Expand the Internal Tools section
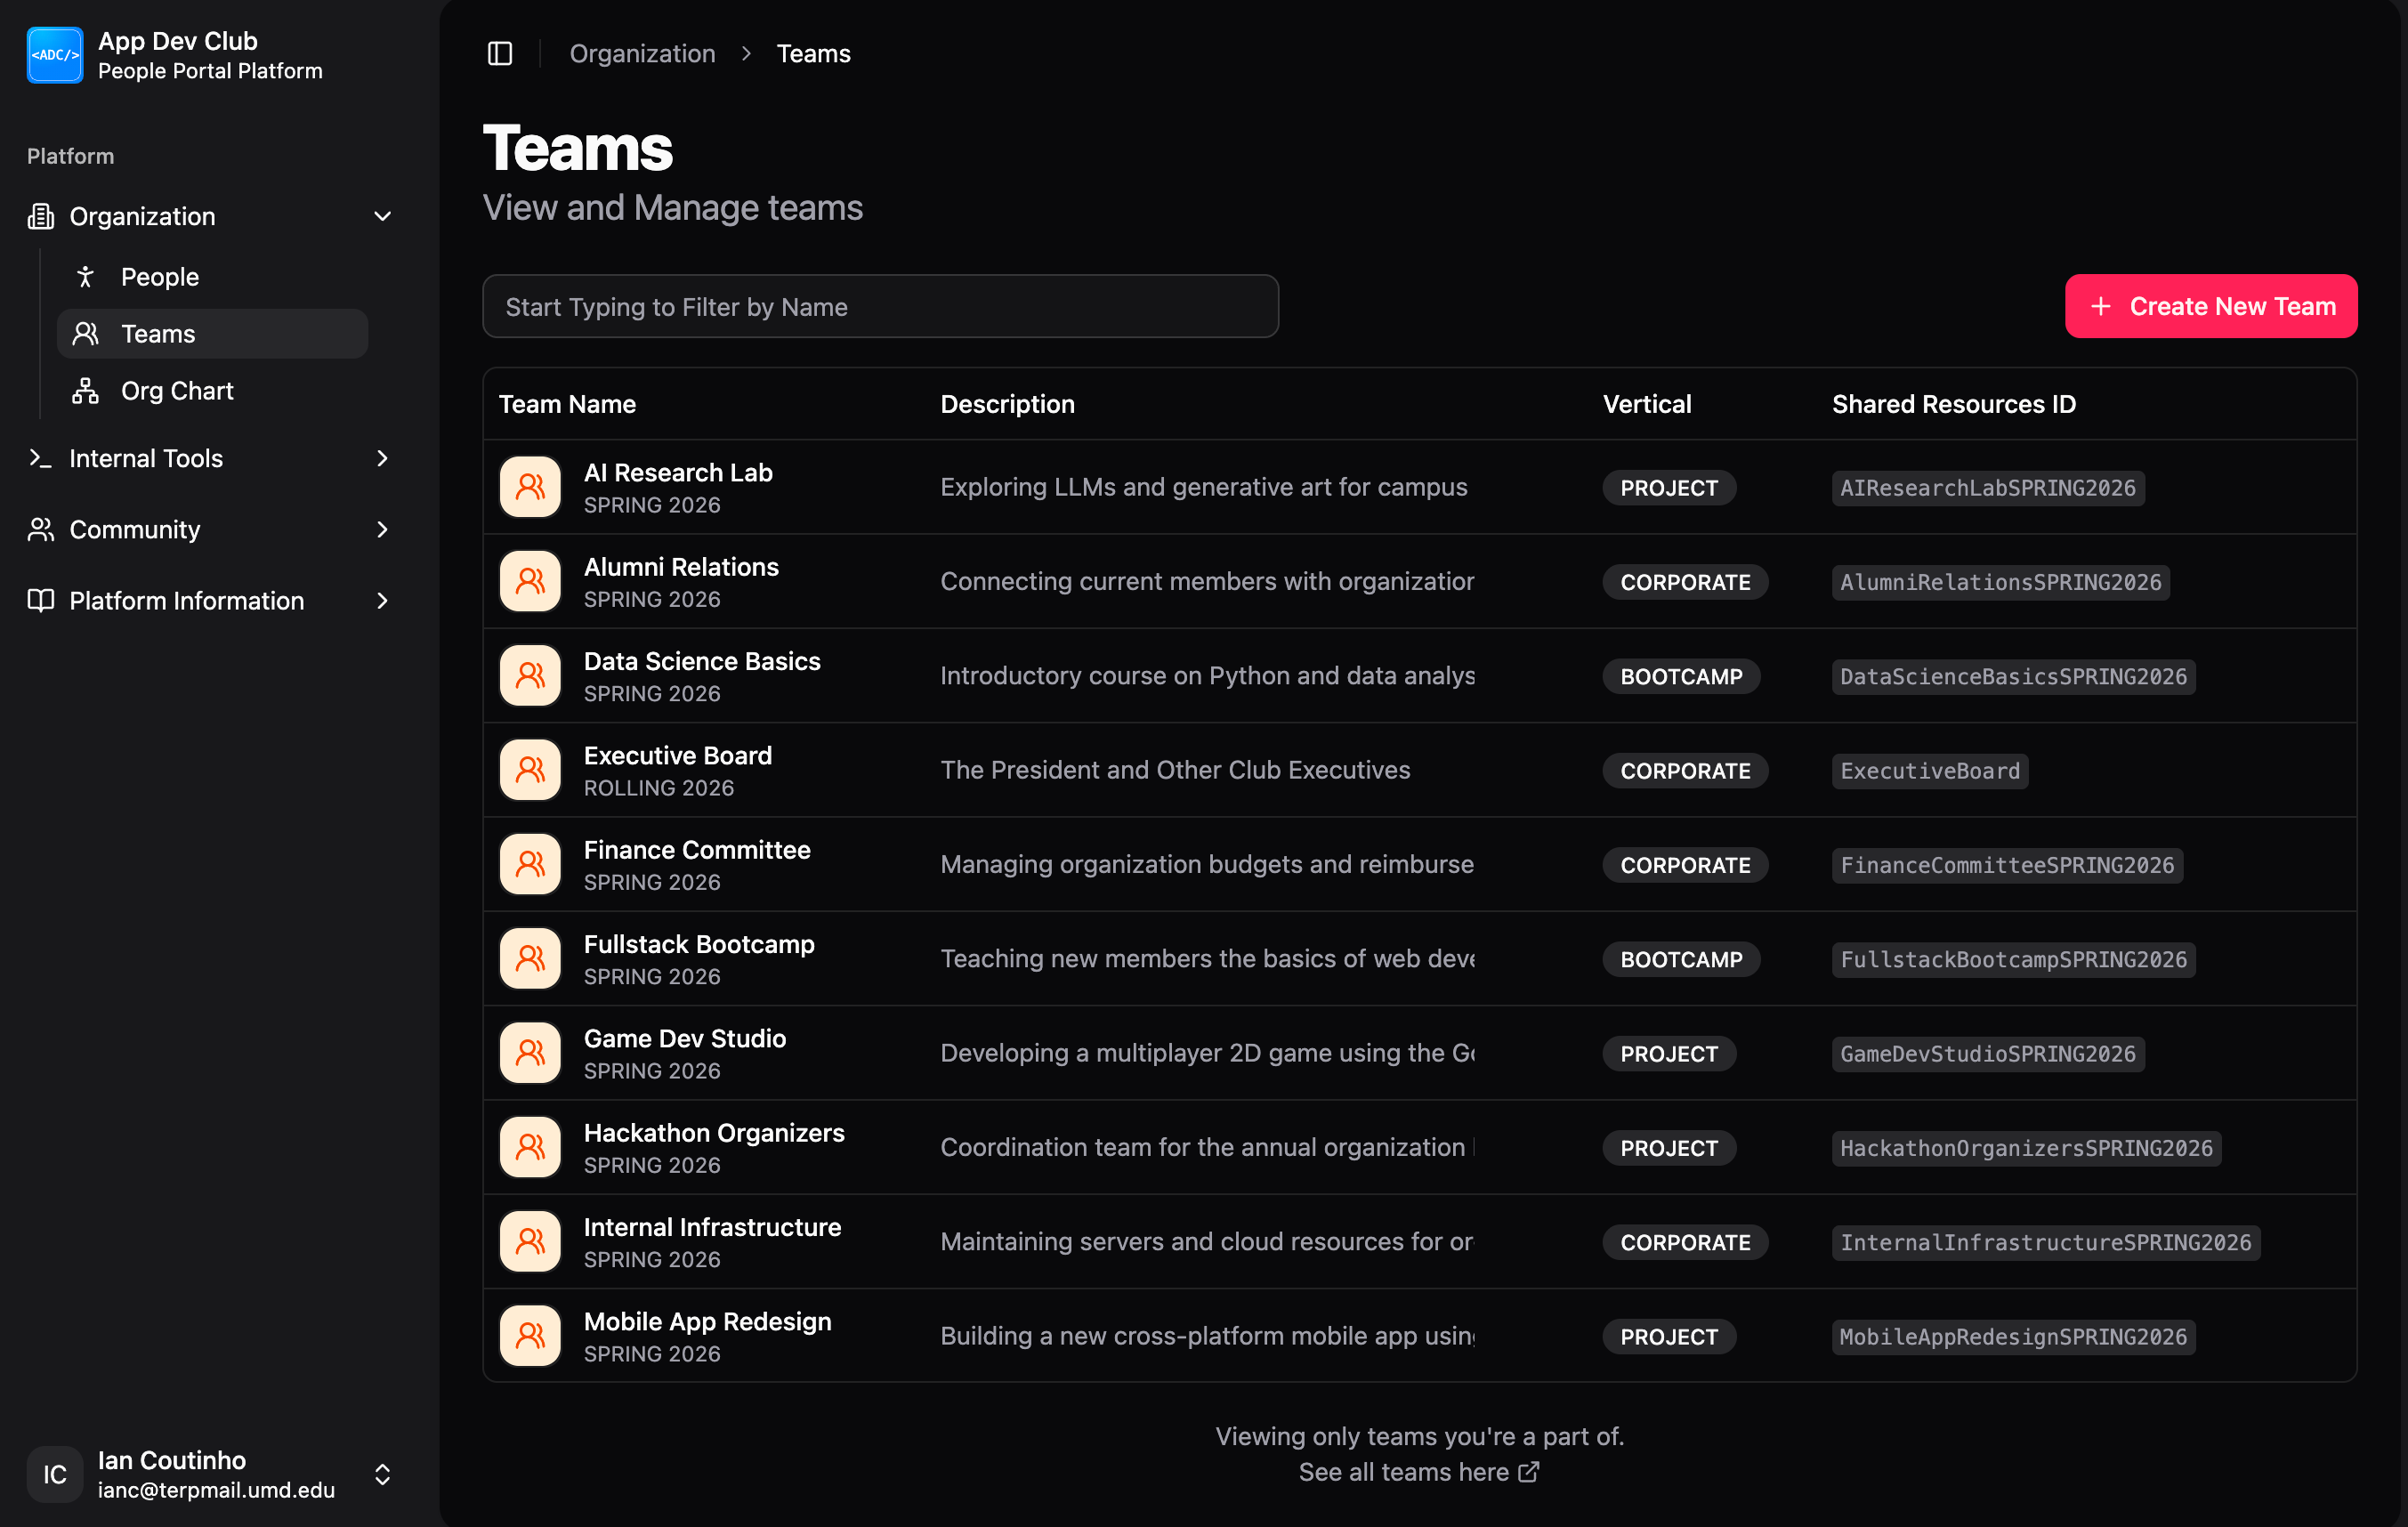The image size is (2408, 1527). point(383,458)
